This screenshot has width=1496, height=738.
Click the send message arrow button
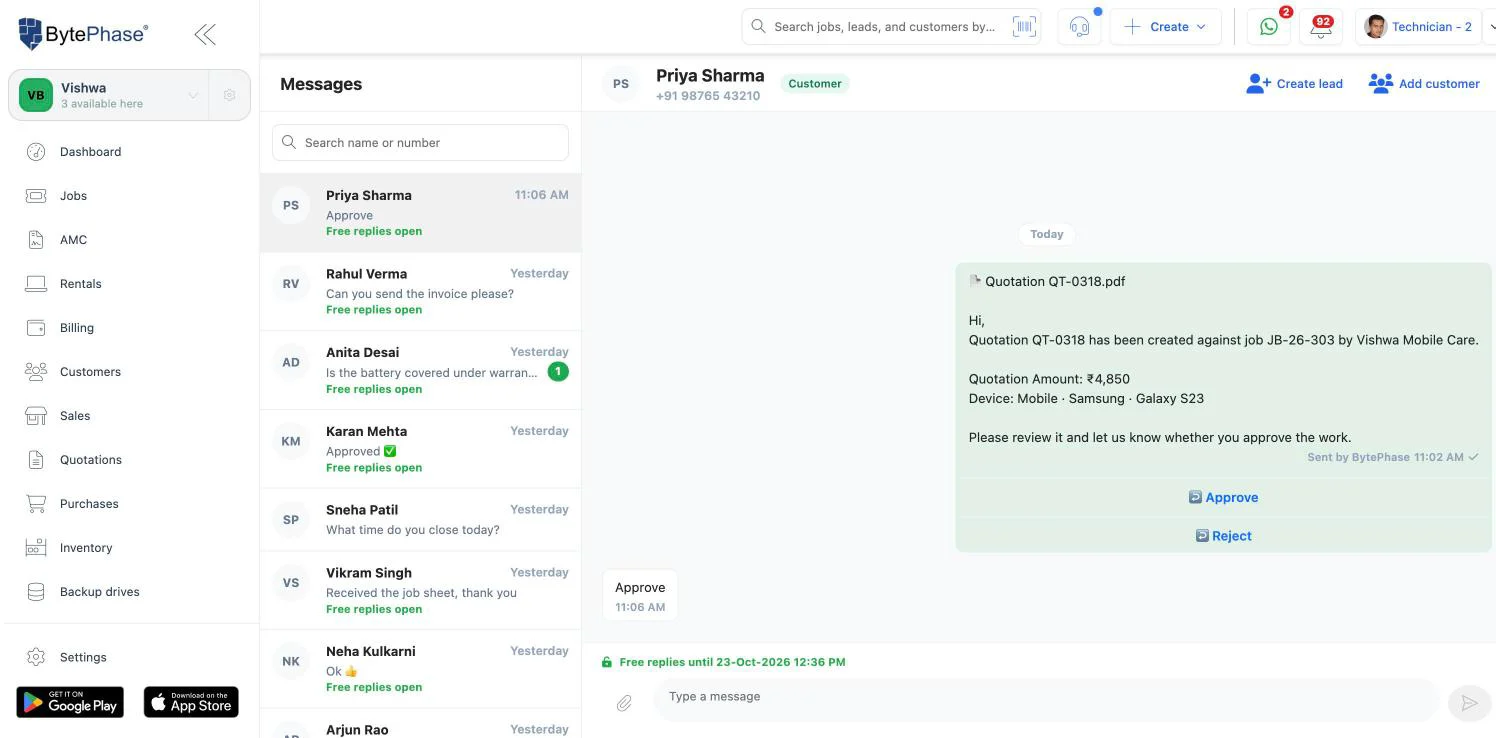click(1469, 703)
